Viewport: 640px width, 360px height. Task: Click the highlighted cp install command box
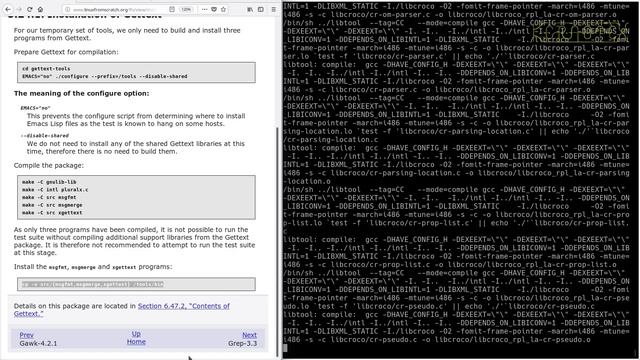136,284
